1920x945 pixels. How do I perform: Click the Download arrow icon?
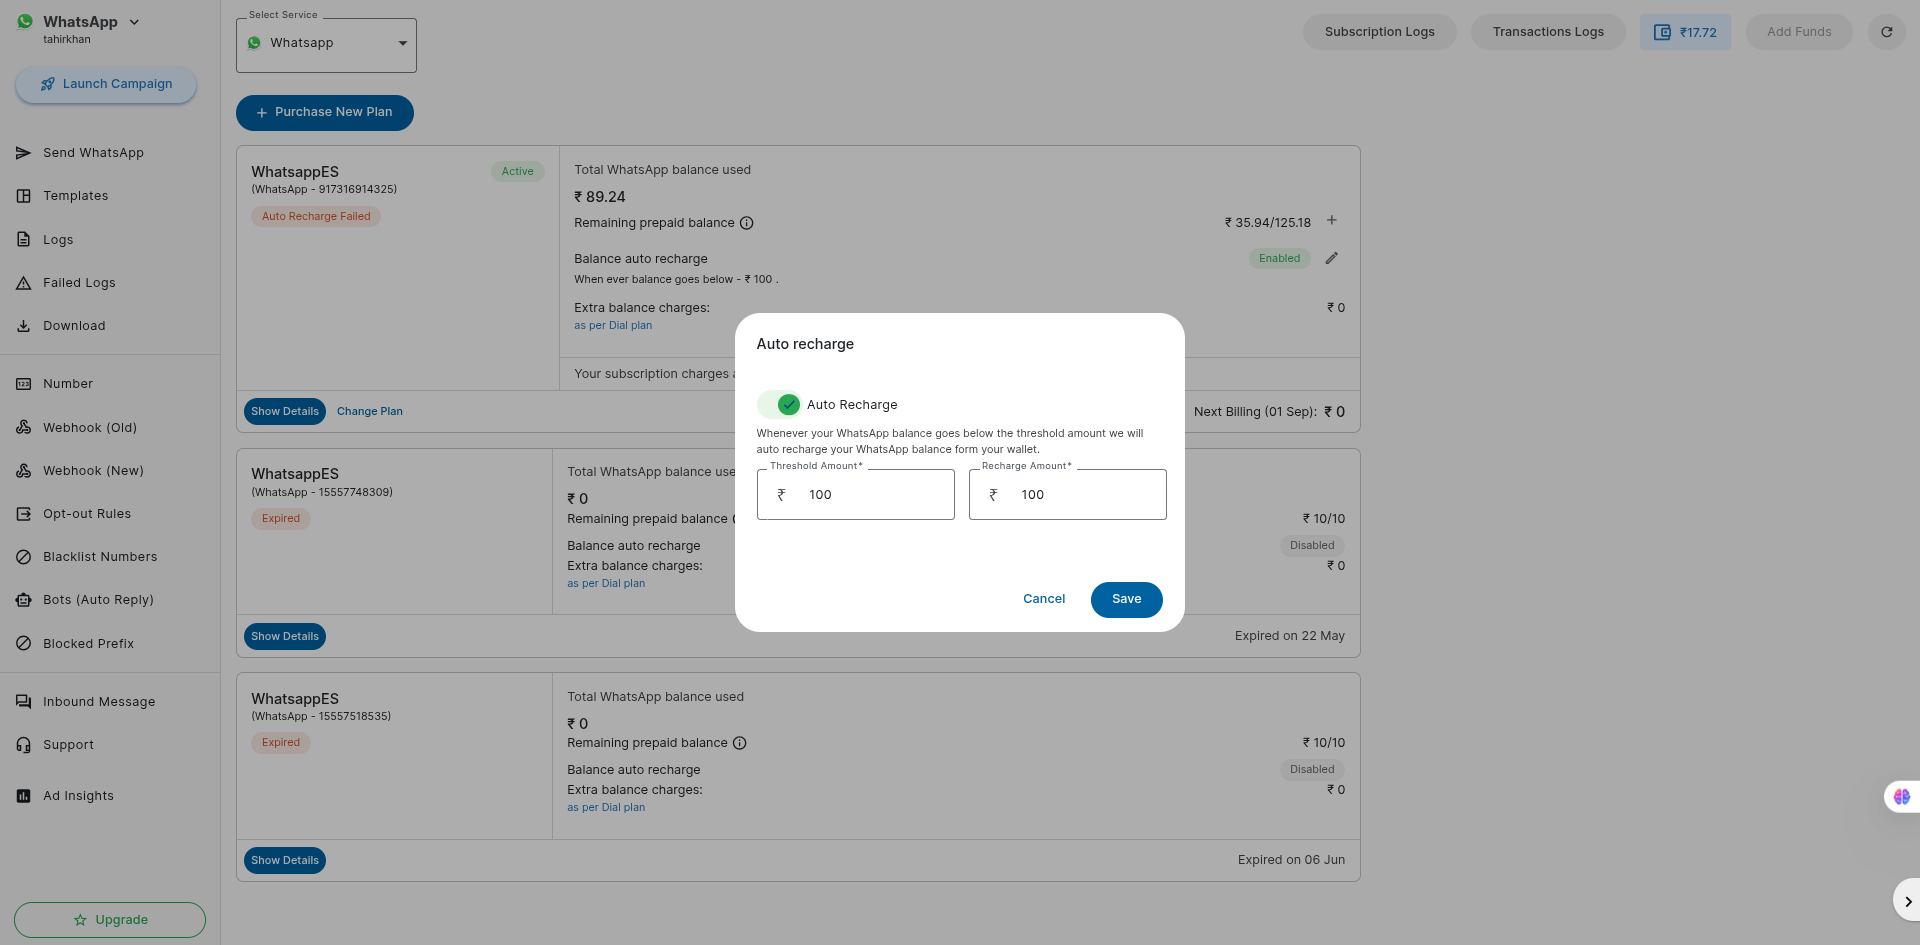23,326
